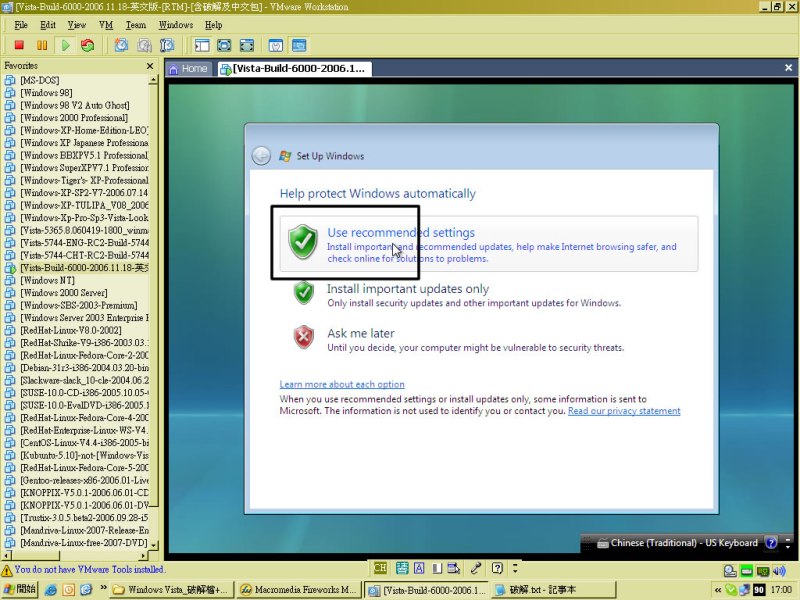The width and height of the screenshot is (800, 600).
Task: Toggle the sidebar view toolbar icon
Action: click(x=202, y=45)
